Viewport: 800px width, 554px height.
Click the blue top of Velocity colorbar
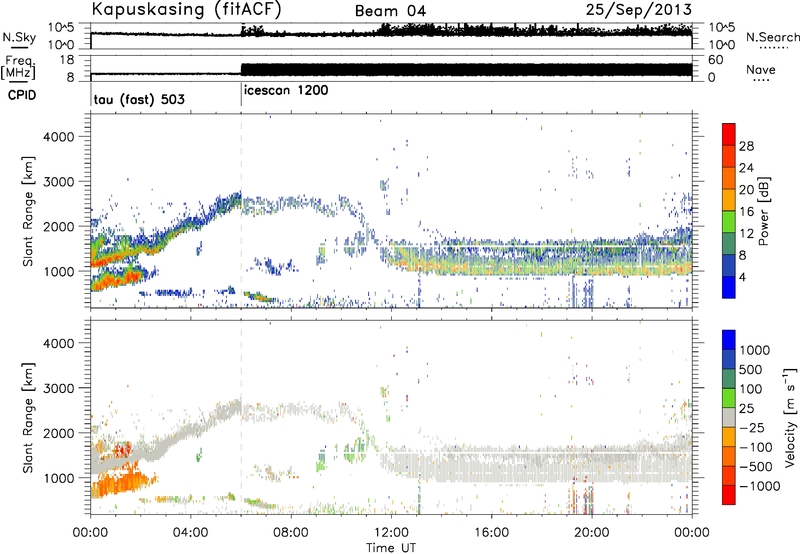tap(729, 340)
